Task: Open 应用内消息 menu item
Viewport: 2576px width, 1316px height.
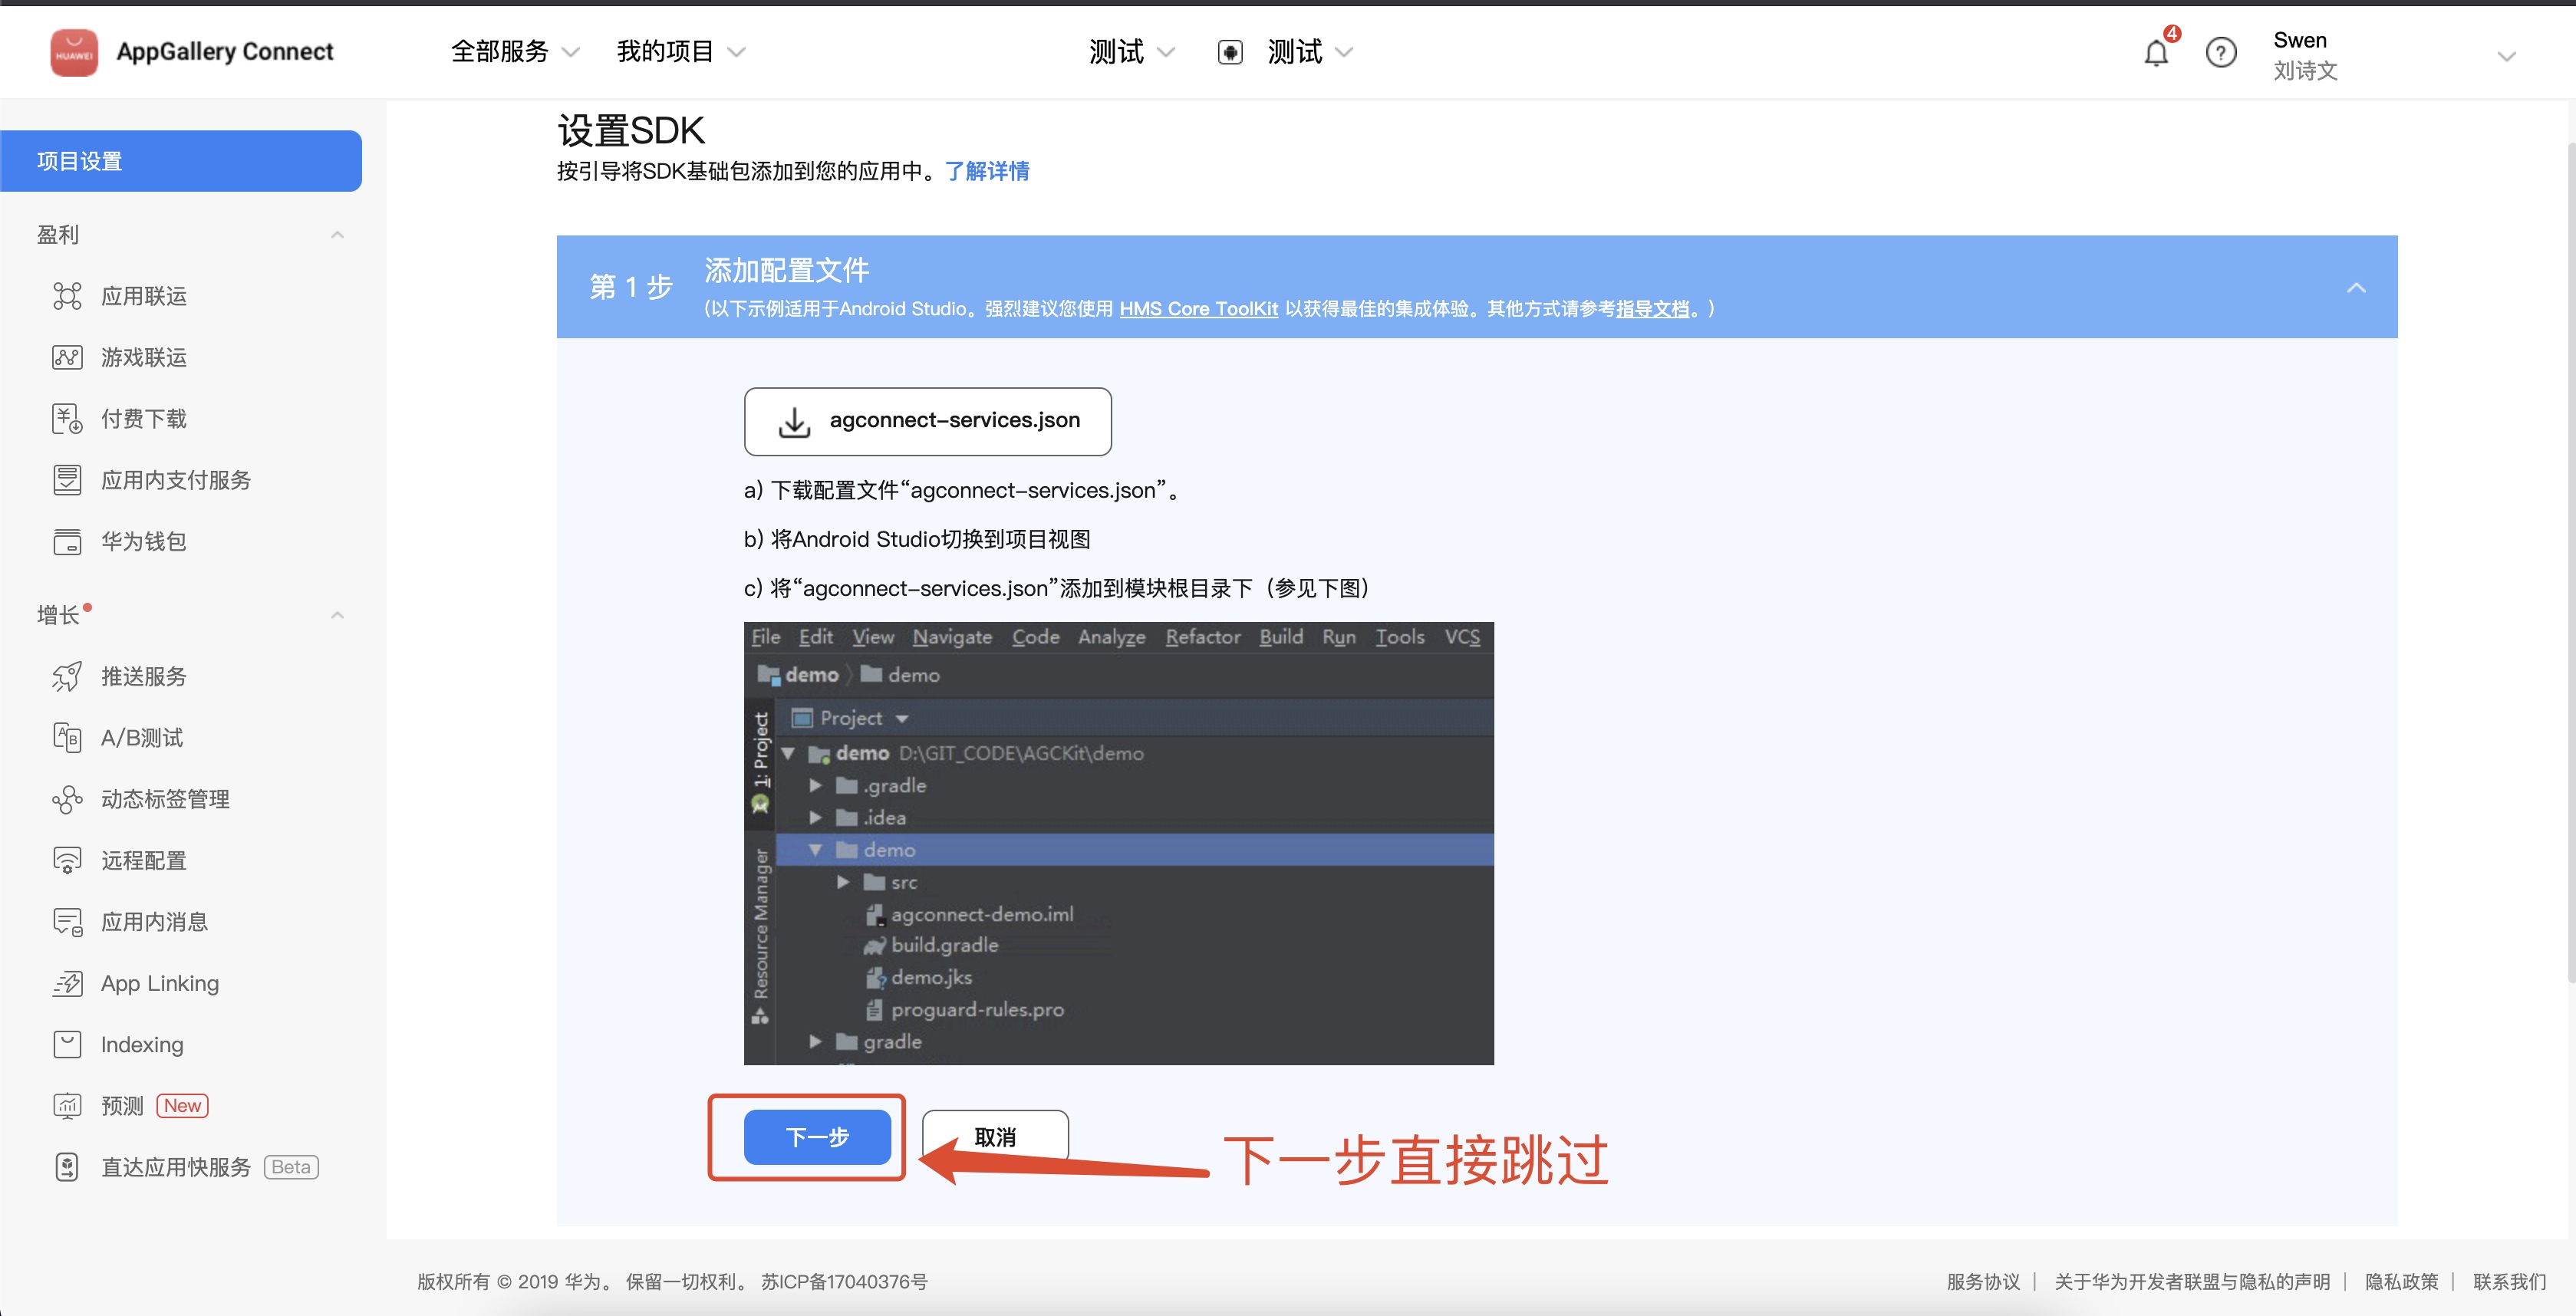Action: click(x=154, y=922)
